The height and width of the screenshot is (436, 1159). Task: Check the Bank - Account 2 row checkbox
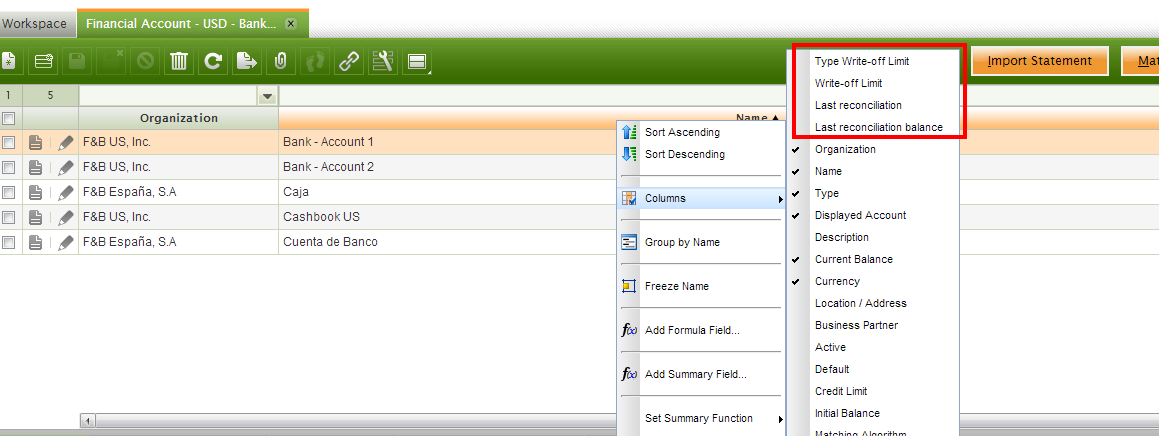tap(9, 167)
